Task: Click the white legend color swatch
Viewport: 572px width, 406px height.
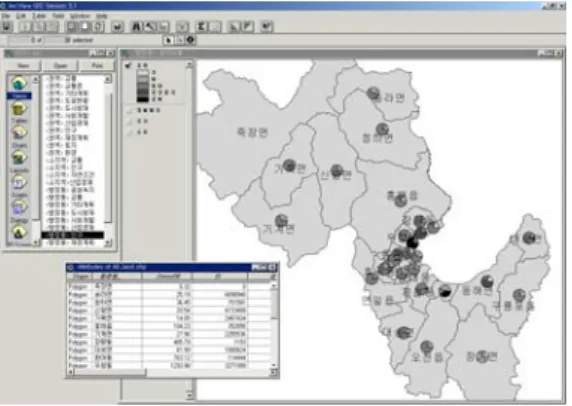Action: point(143,73)
